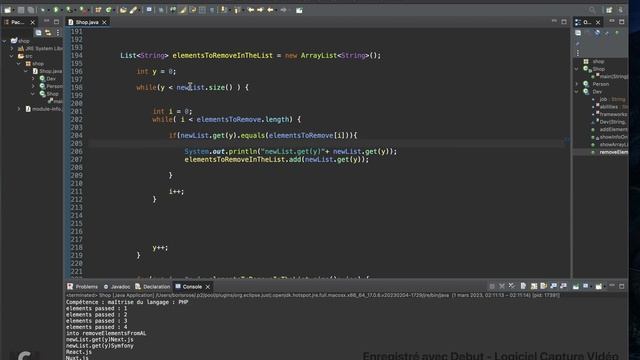Maximize the console panel
640x360 pixels.
pyautogui.click(x=622, y=286)
